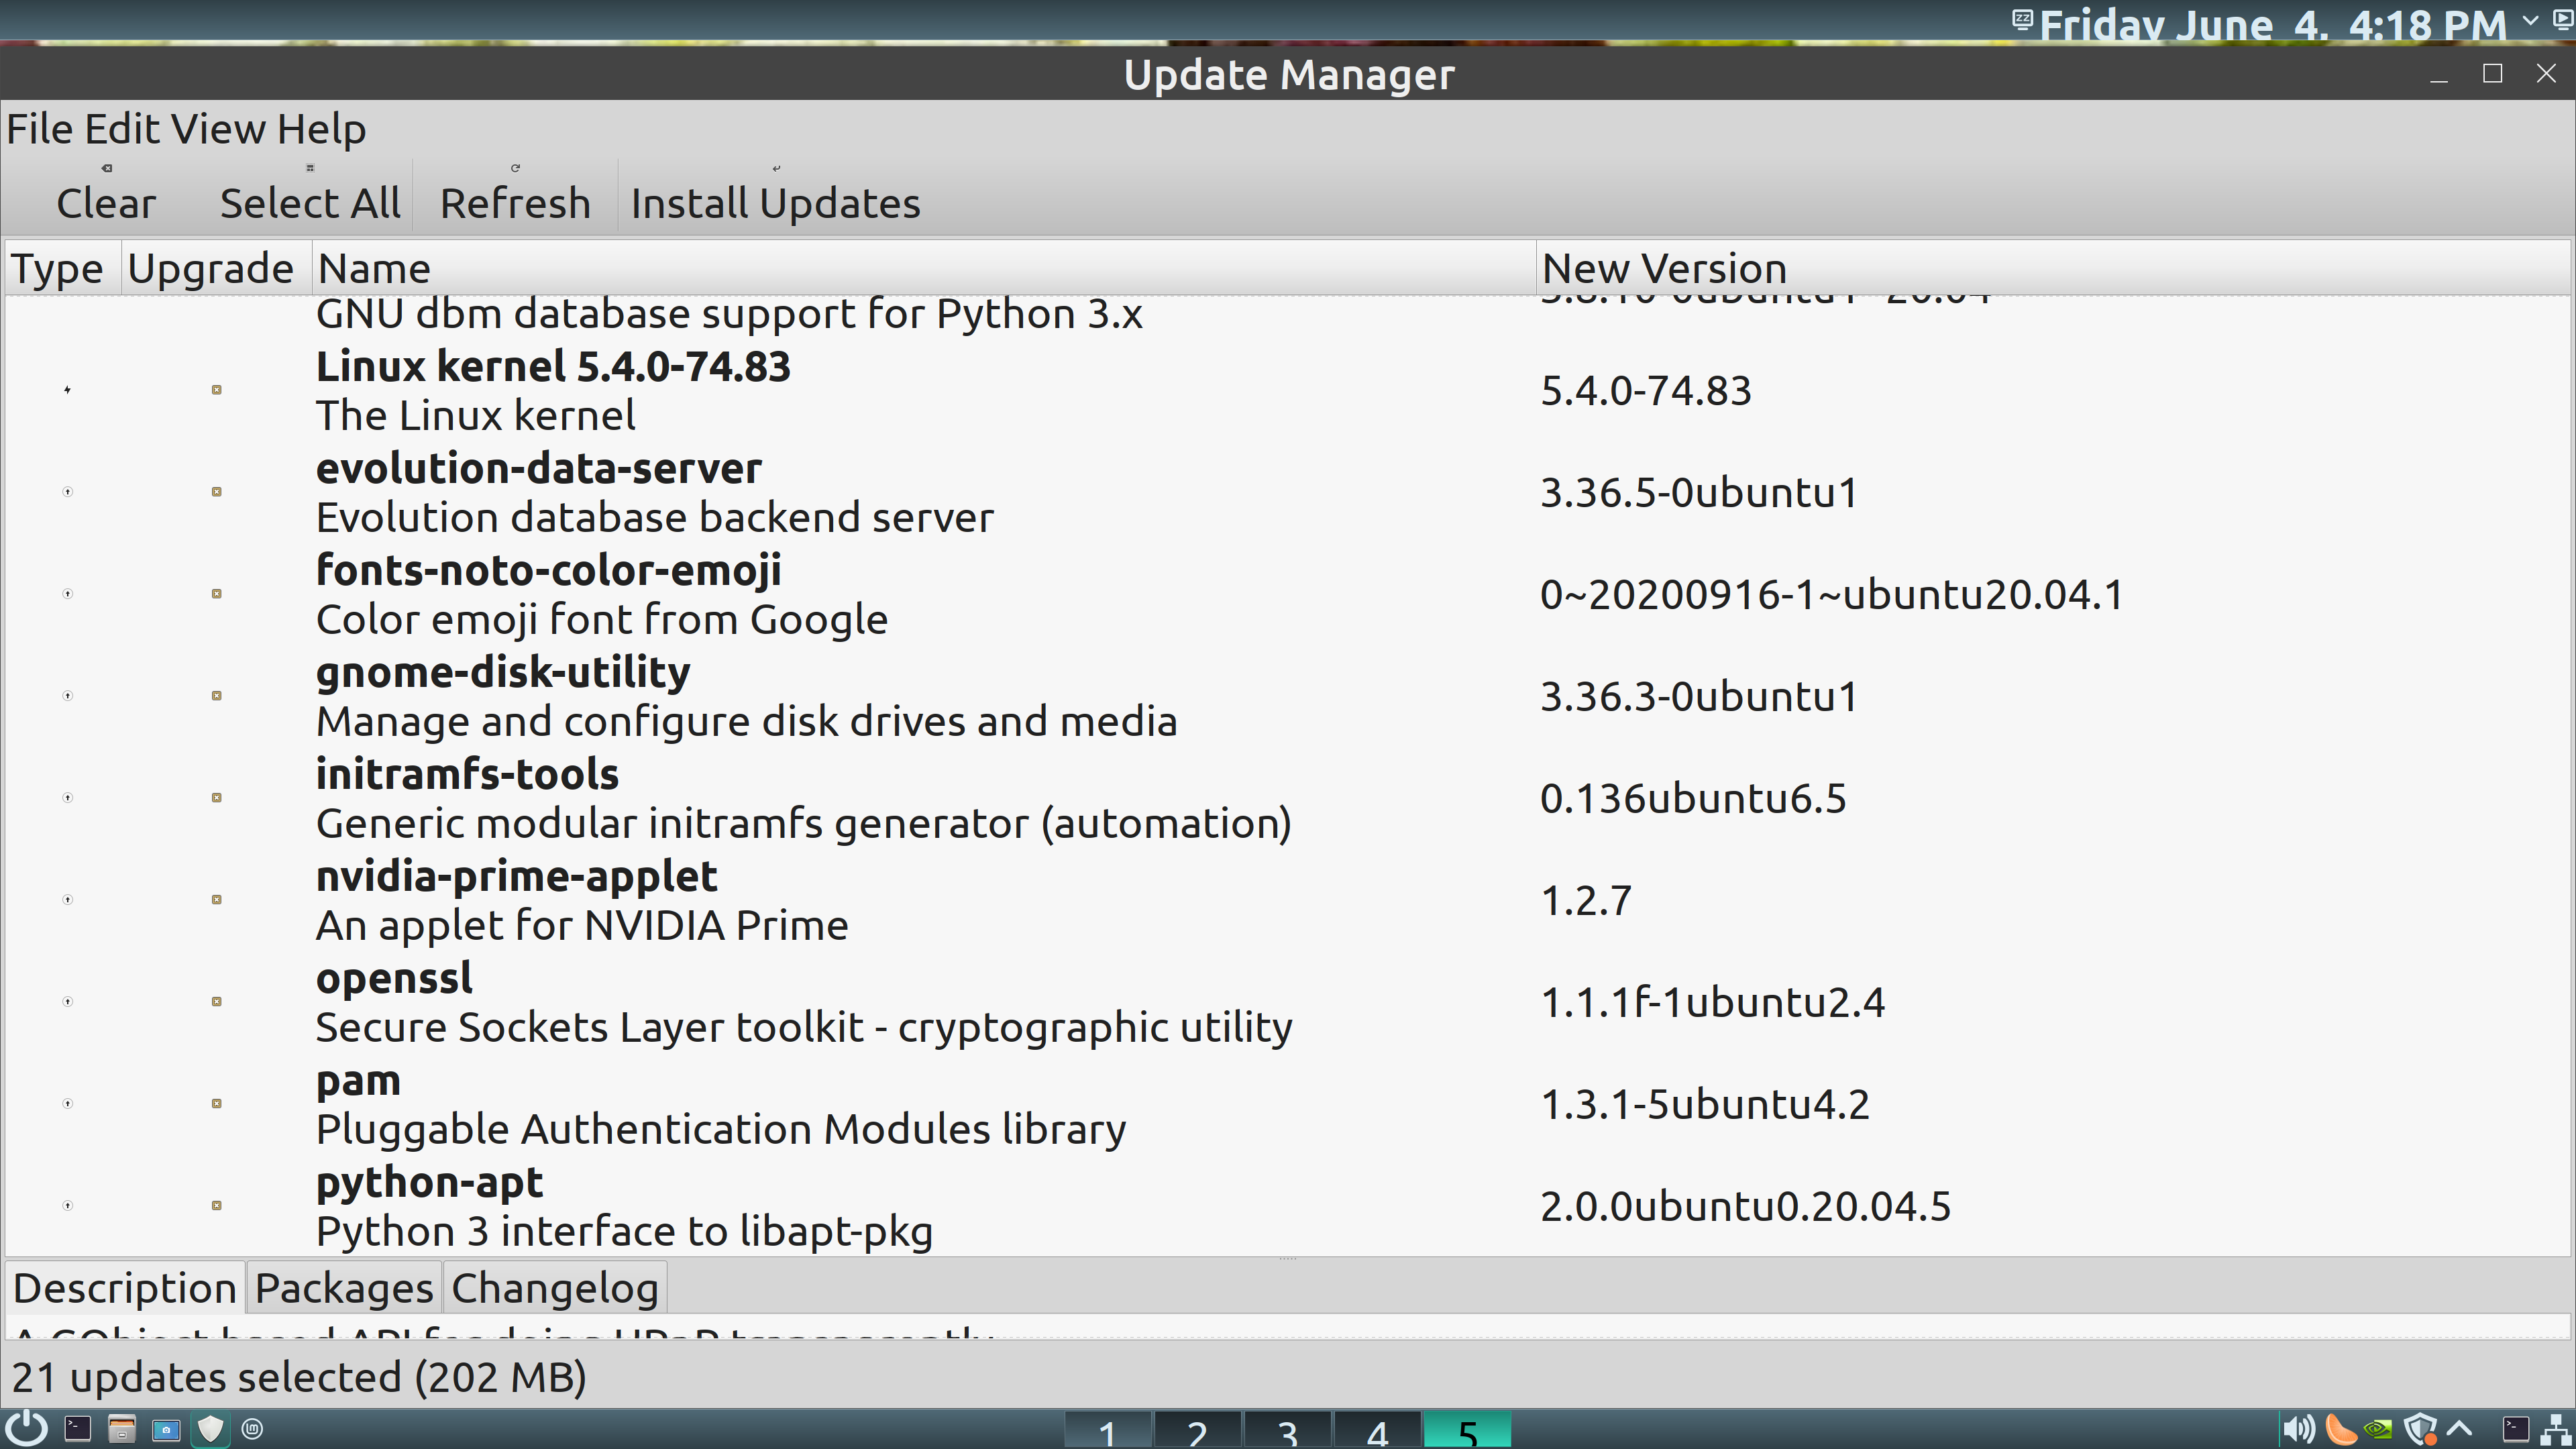Switch to workspace 1
Viewport: 2576px width, 1449px height.
(x=1107, y=1431)
